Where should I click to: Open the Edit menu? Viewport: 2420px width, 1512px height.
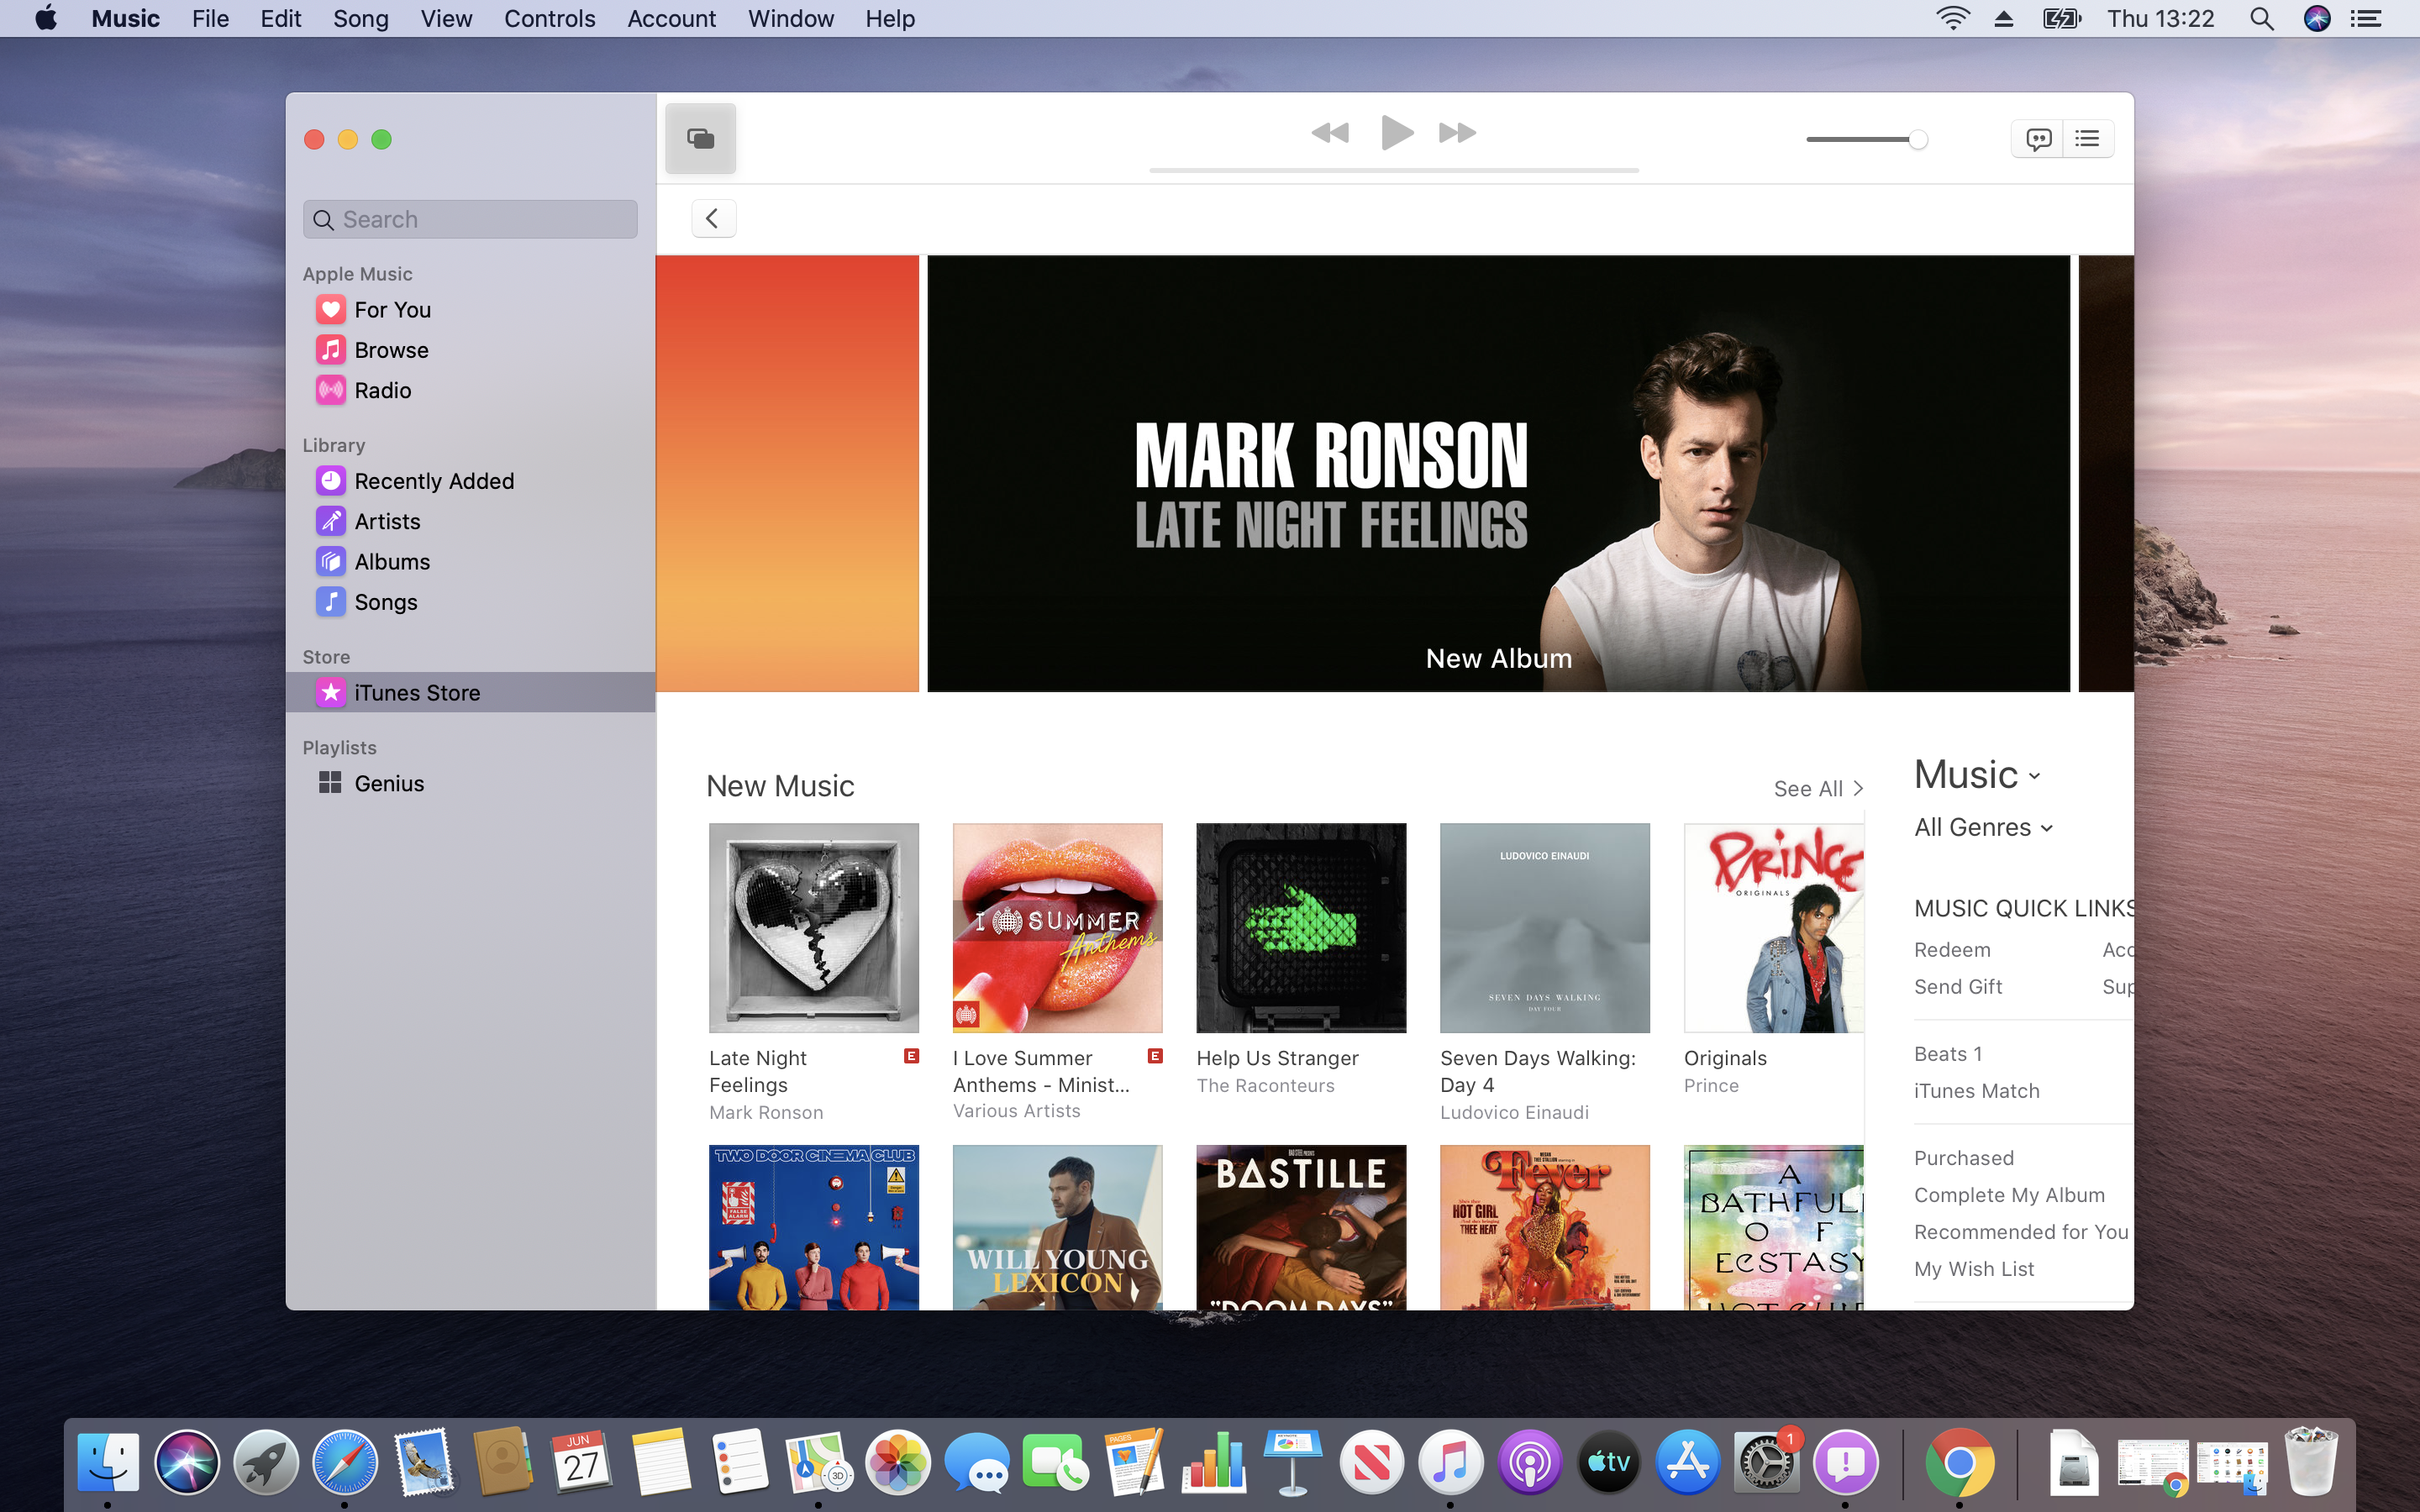(x=280, y=19)
